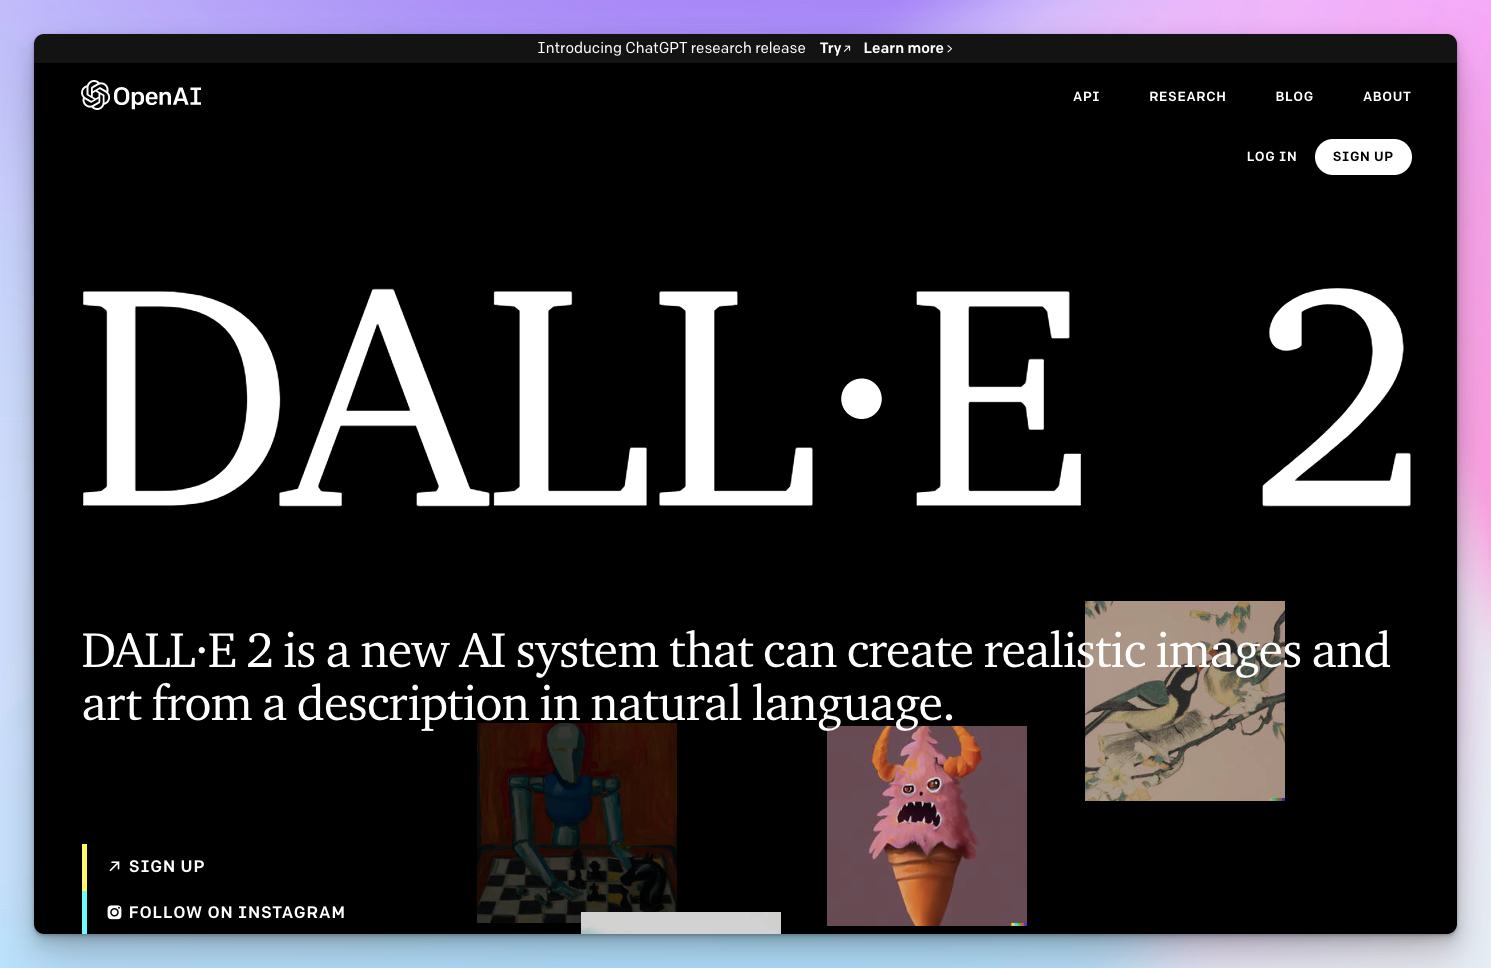
Task: Click the 'Introducing ChatGPT research release' text
Action: tap(671, 48)
